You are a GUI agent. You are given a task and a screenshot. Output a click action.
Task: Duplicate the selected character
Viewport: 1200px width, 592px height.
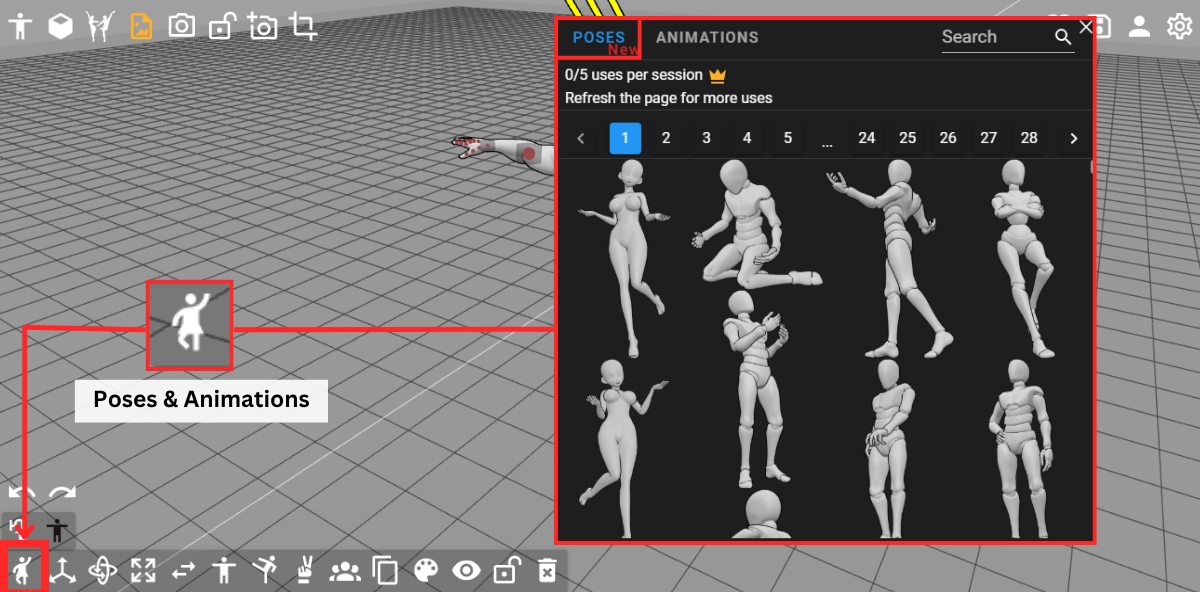tap(384, 570)
